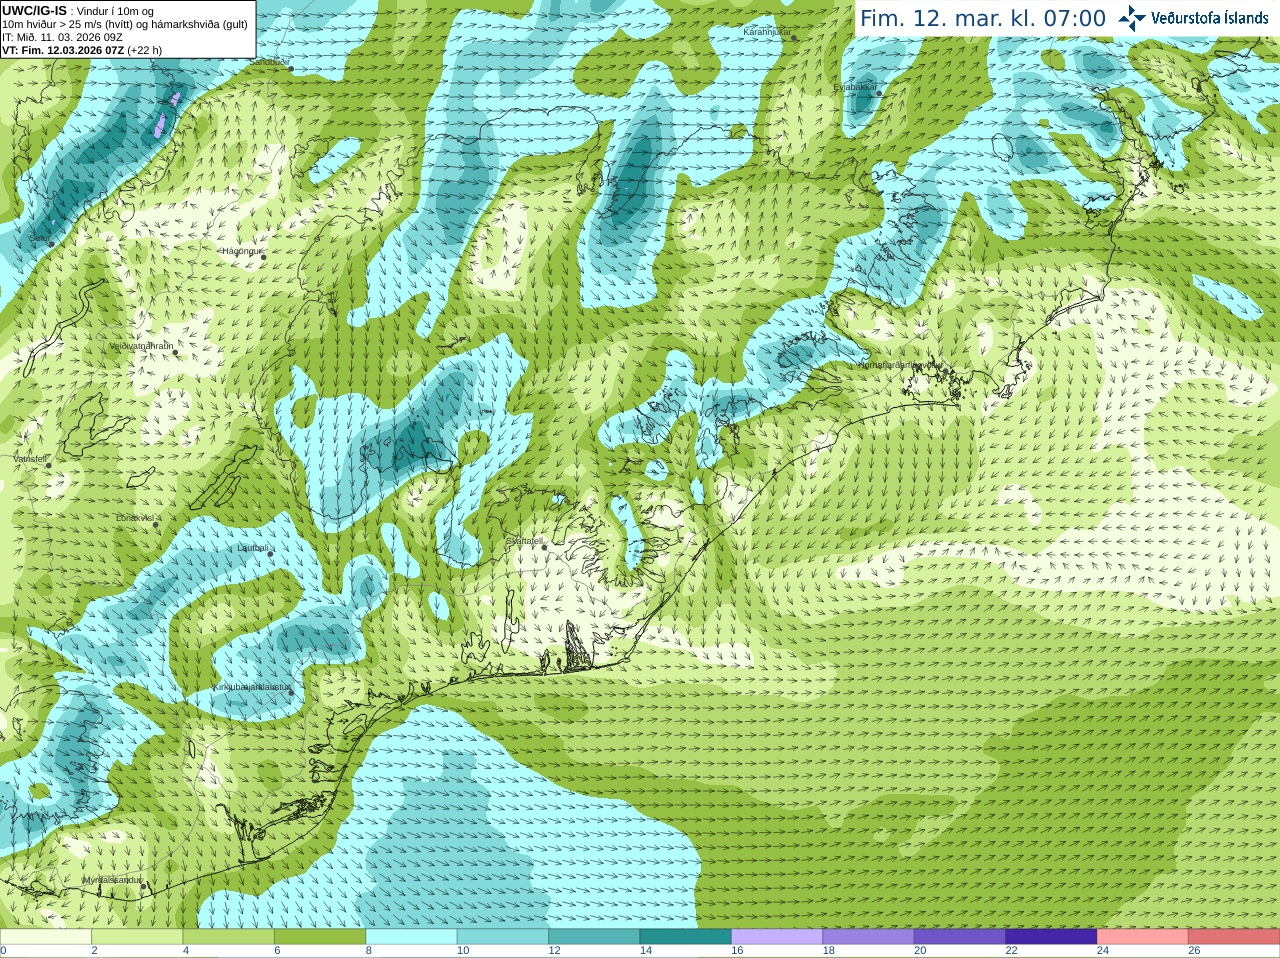Image resolution: width=1280 pixels, height=958 pixels.
Task: Click the Veiðivatnahraun station label
Action: (141, 346)
